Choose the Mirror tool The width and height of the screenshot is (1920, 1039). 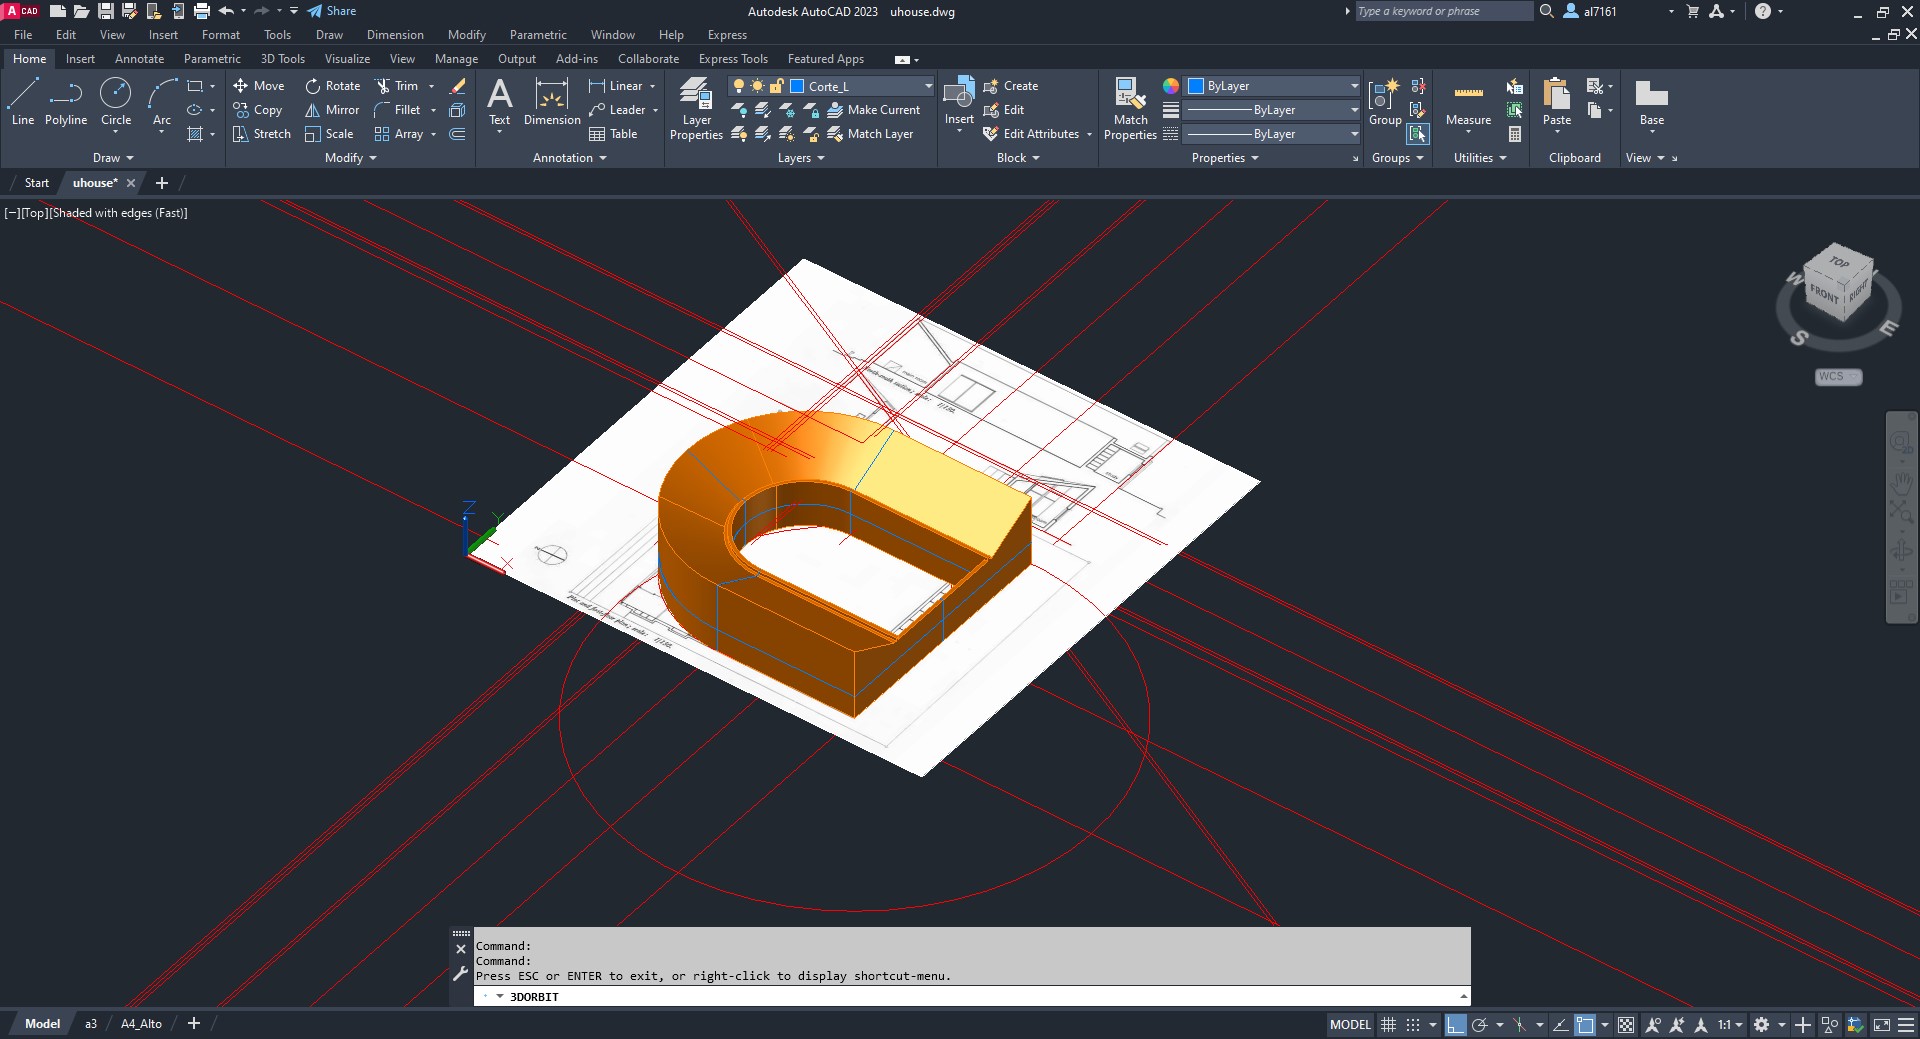pyautogui.click(x=332, y=110)
